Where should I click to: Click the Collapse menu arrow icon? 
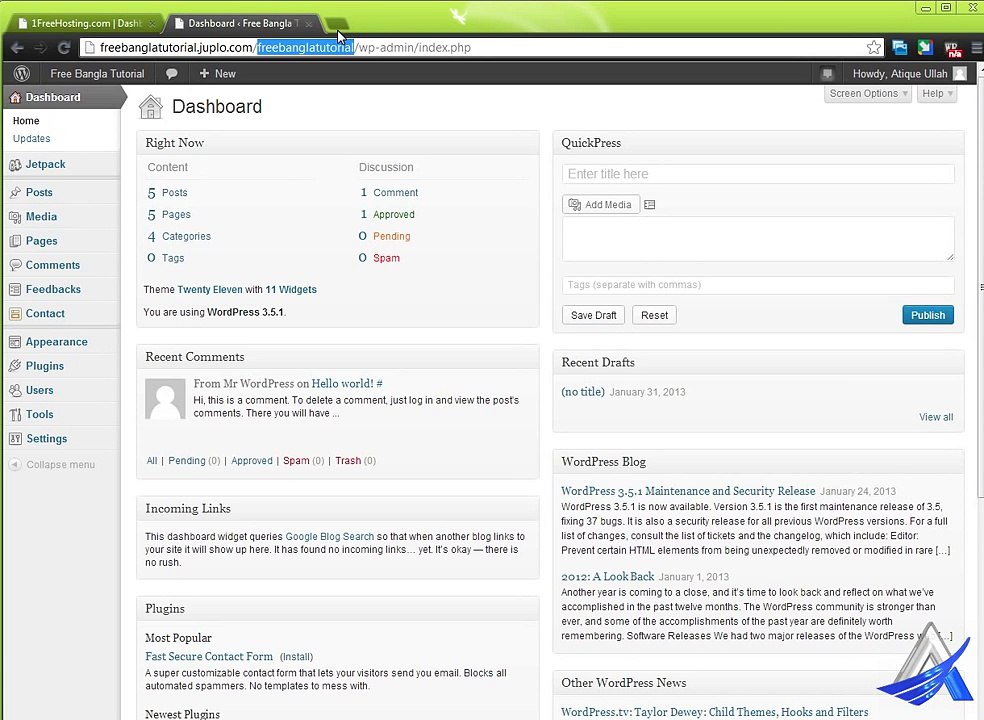[15, 465]
